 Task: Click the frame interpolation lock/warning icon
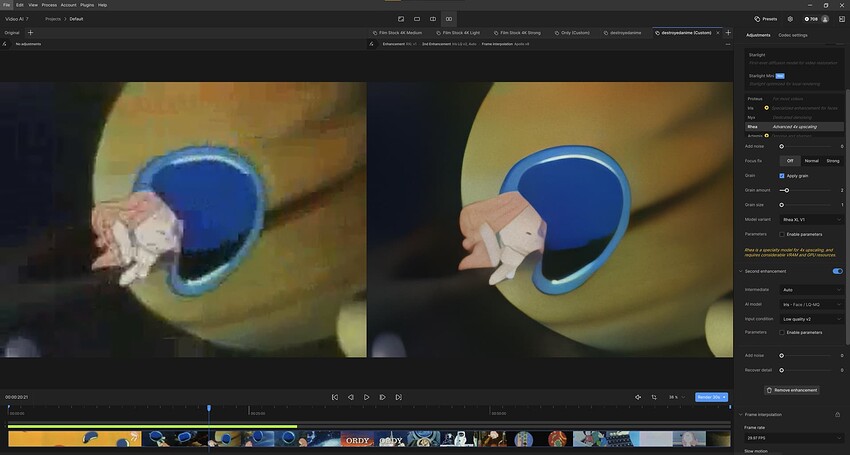[x=838, y=414]
